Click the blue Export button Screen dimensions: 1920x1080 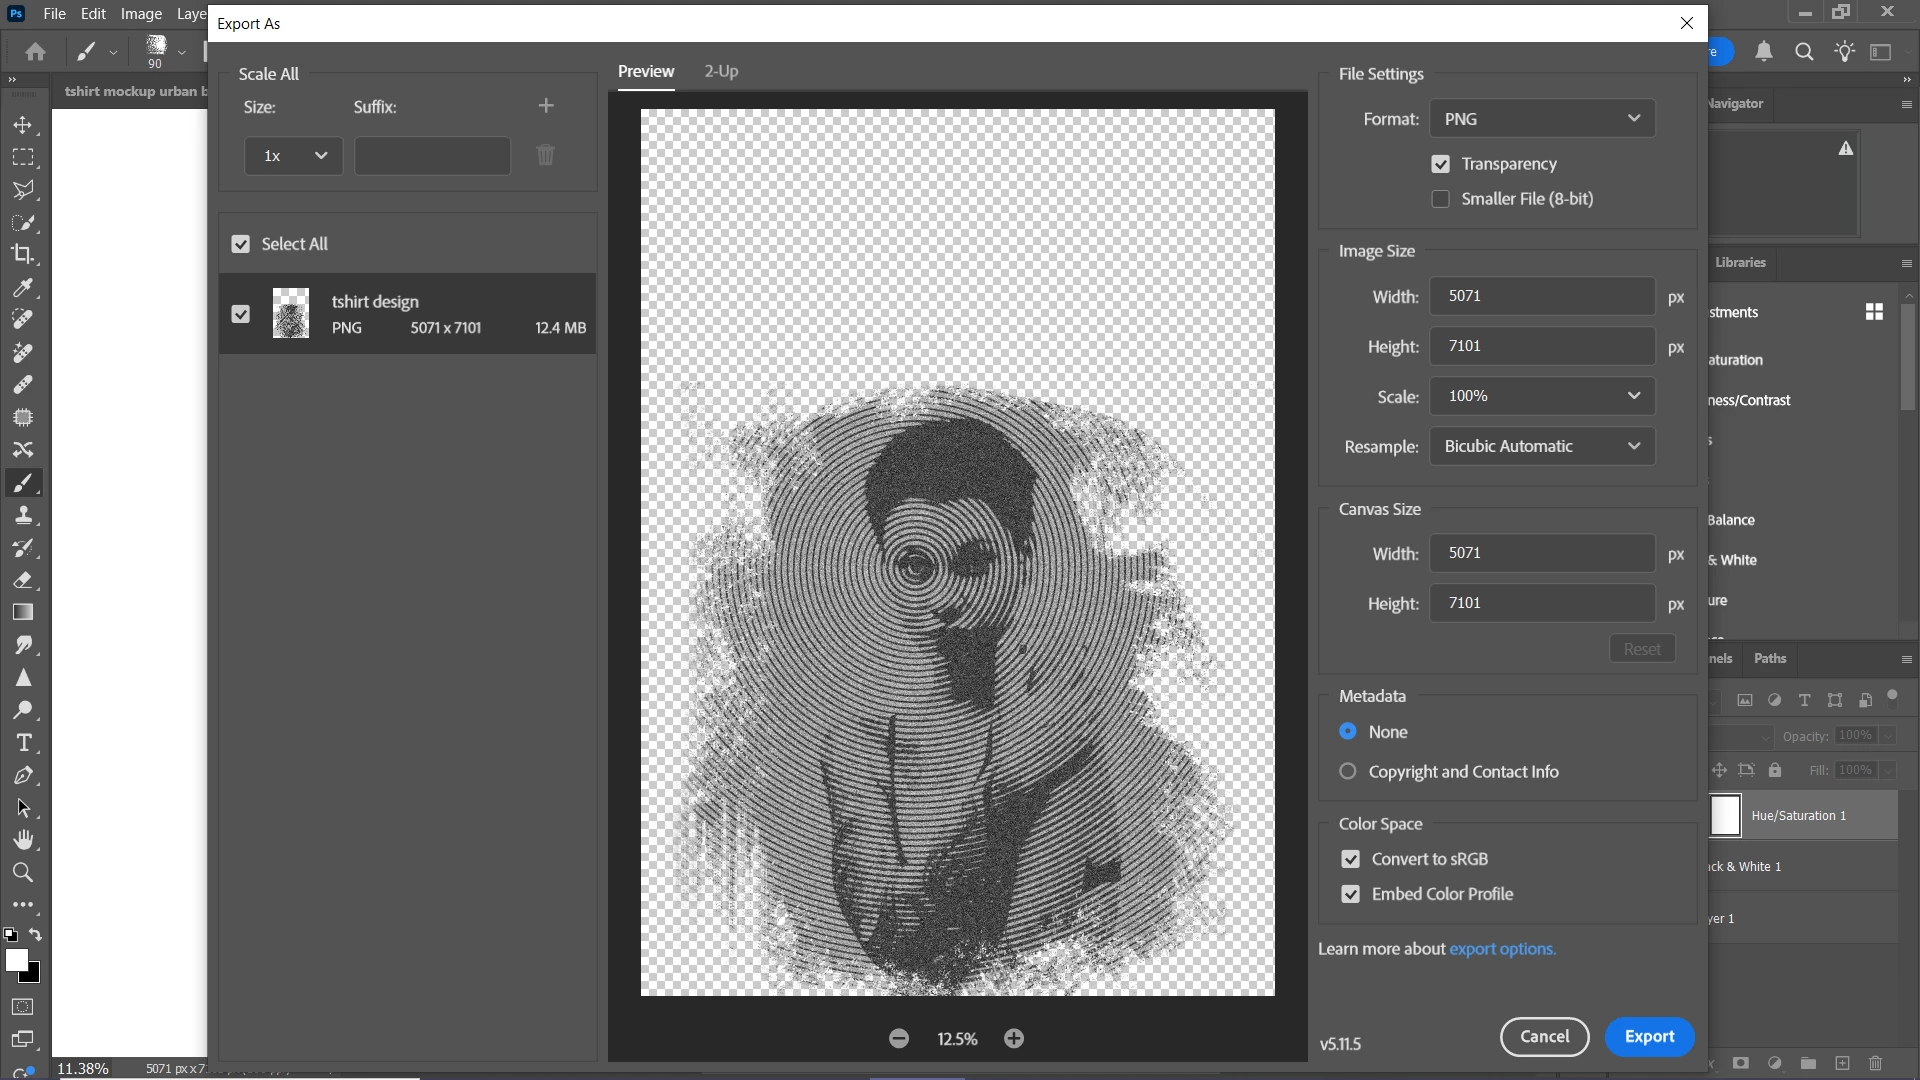[x=1648, y=1037]
